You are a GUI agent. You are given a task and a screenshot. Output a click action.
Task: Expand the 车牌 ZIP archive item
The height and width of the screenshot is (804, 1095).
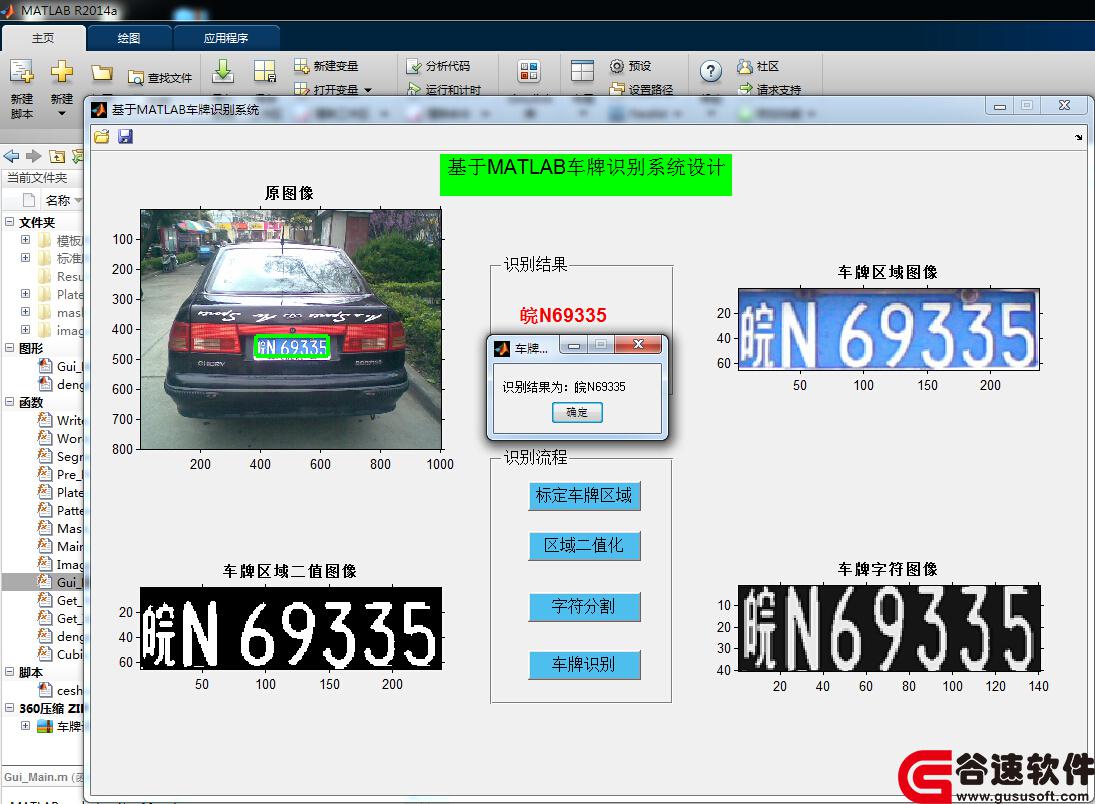pos(26,726)
